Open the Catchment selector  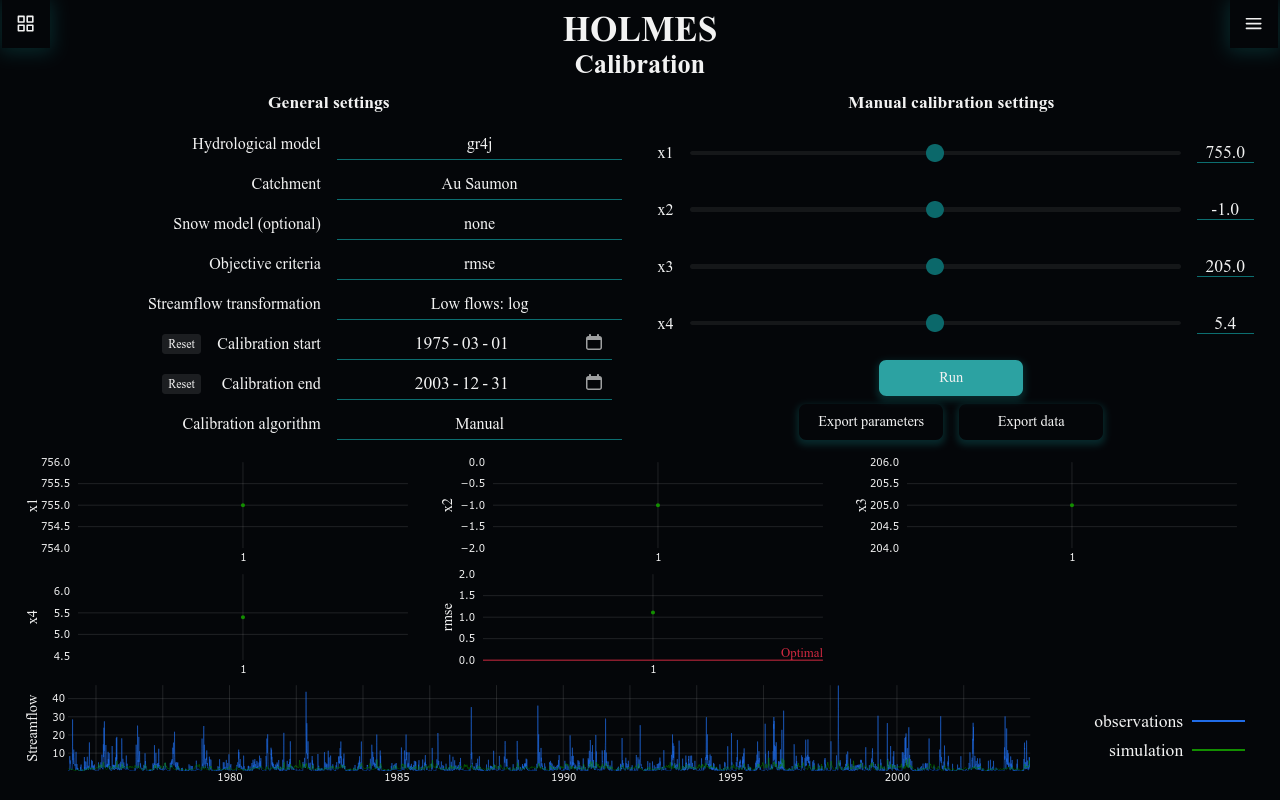479,184
